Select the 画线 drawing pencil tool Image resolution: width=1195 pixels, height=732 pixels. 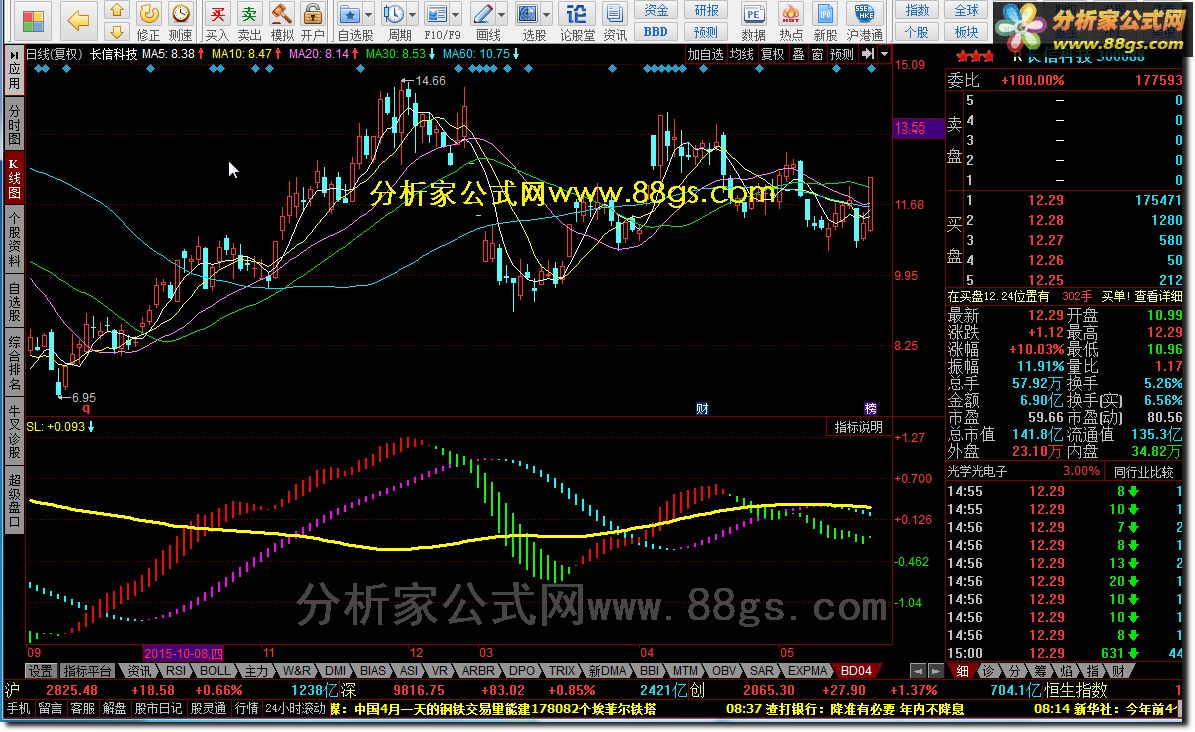(482, 14)
